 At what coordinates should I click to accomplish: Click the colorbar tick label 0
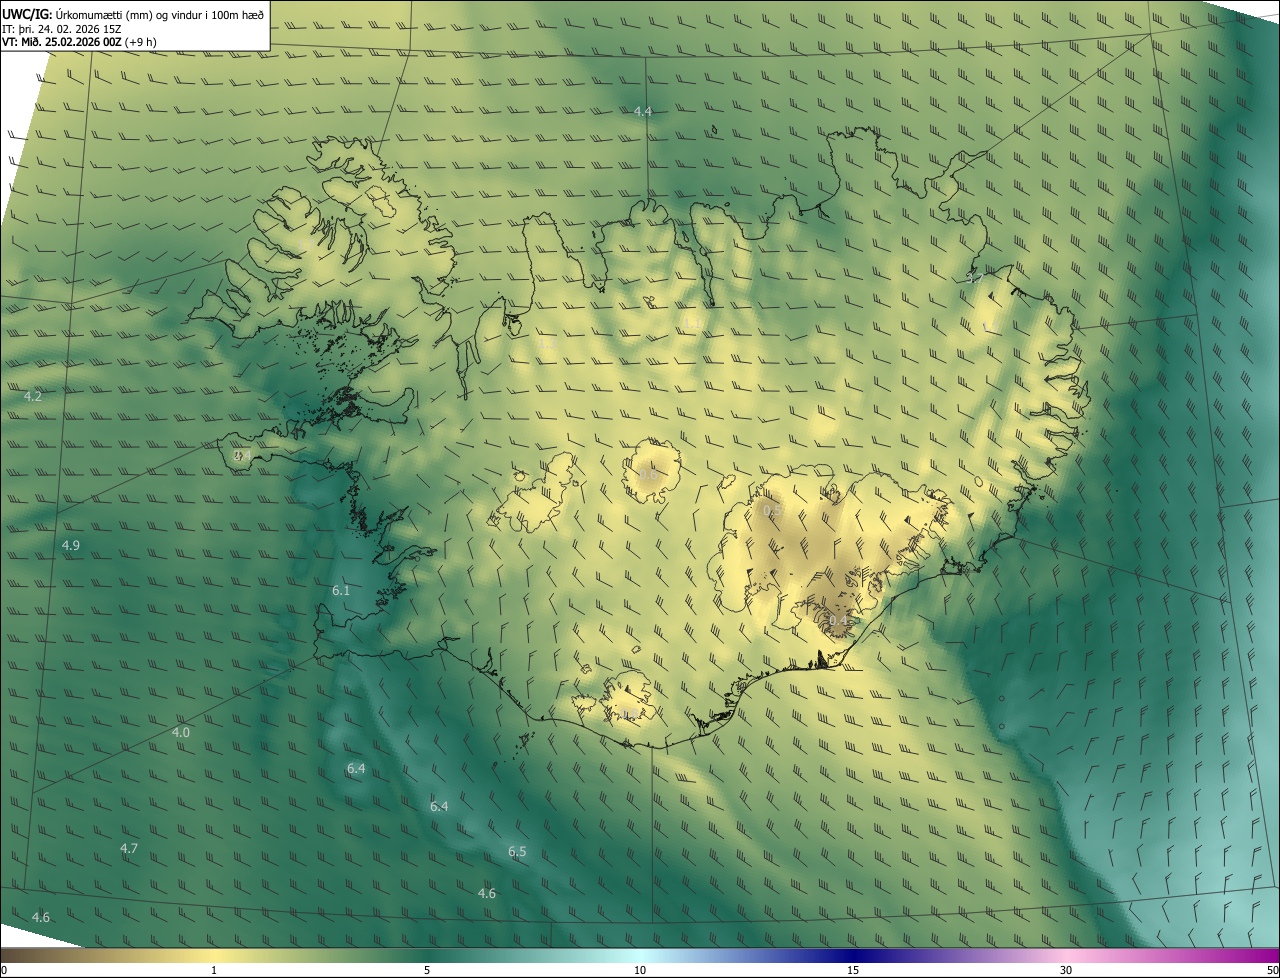[4, 970]
